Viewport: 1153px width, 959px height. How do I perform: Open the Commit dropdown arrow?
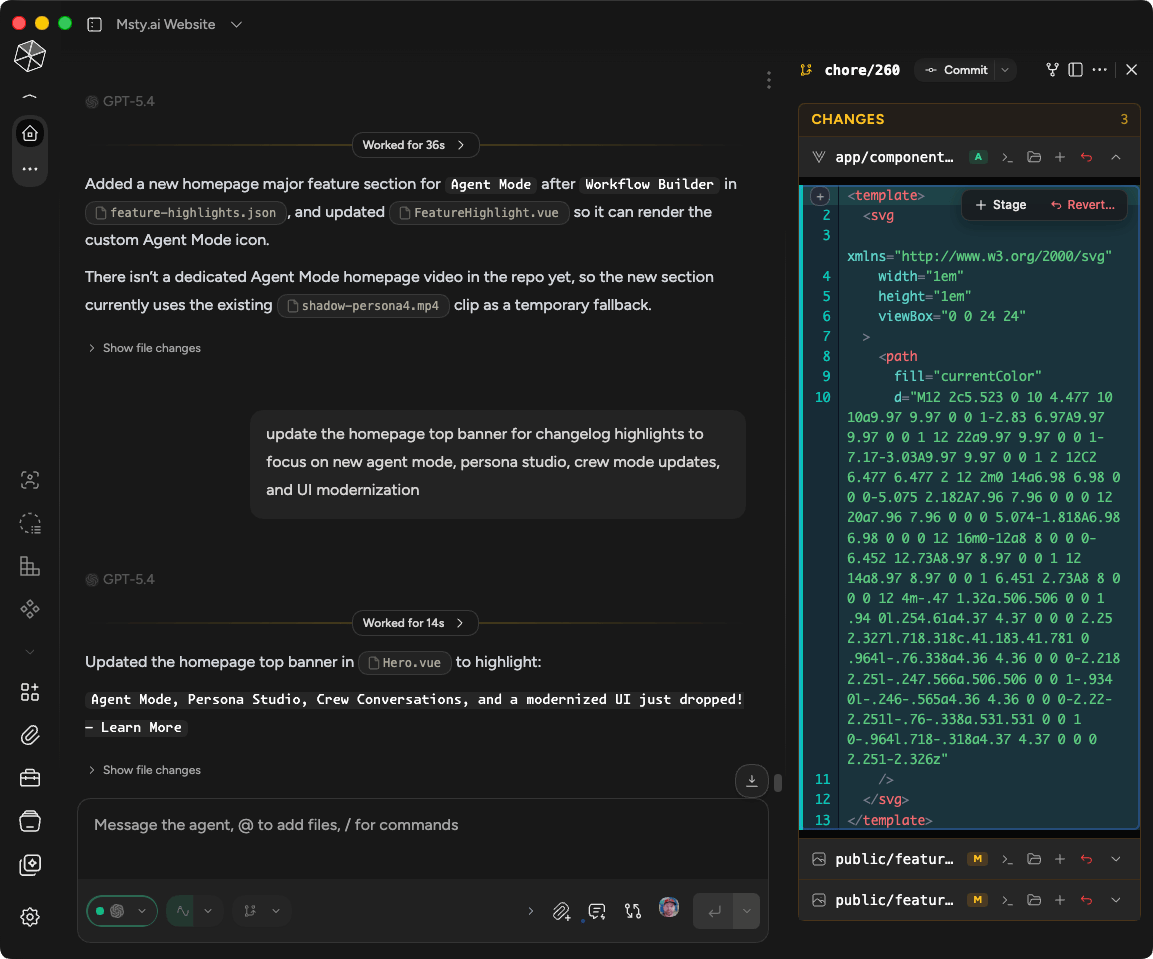point(1005,70)
